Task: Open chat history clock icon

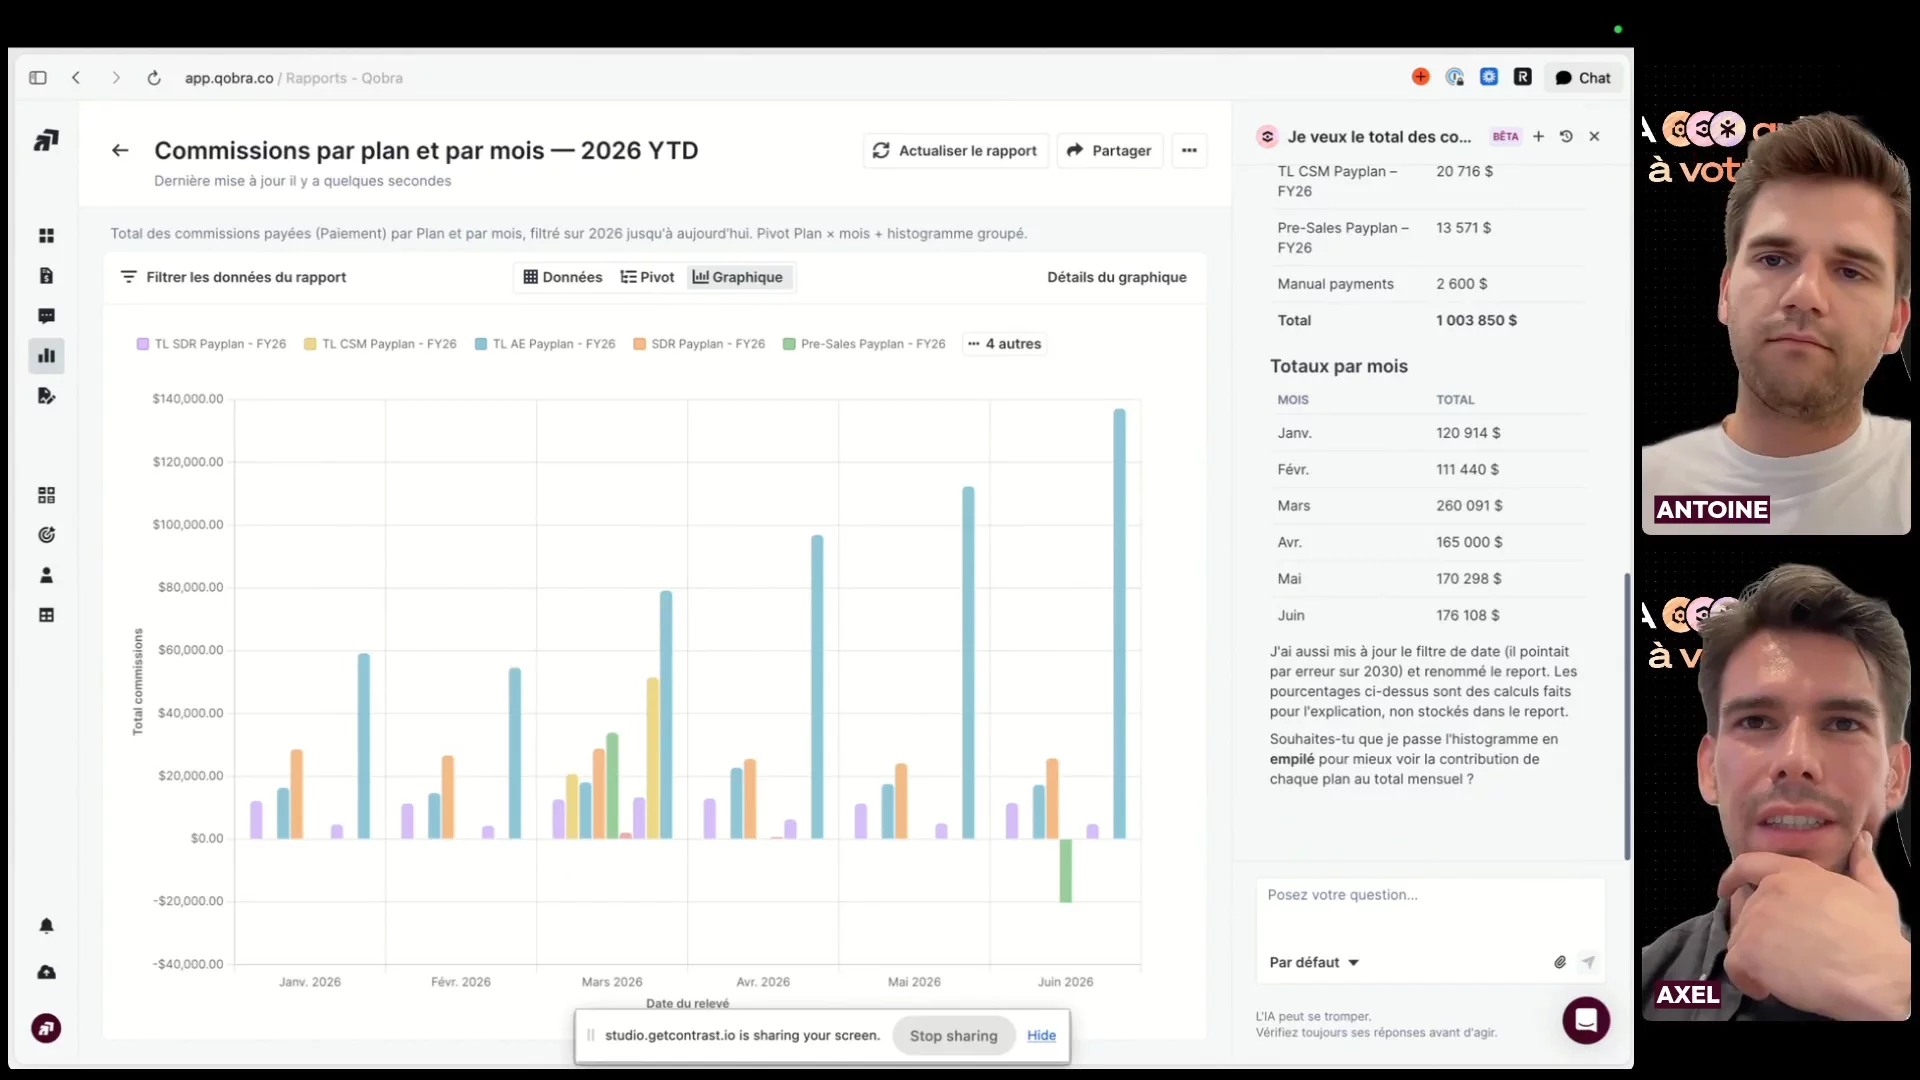Action: point(1566,137)
